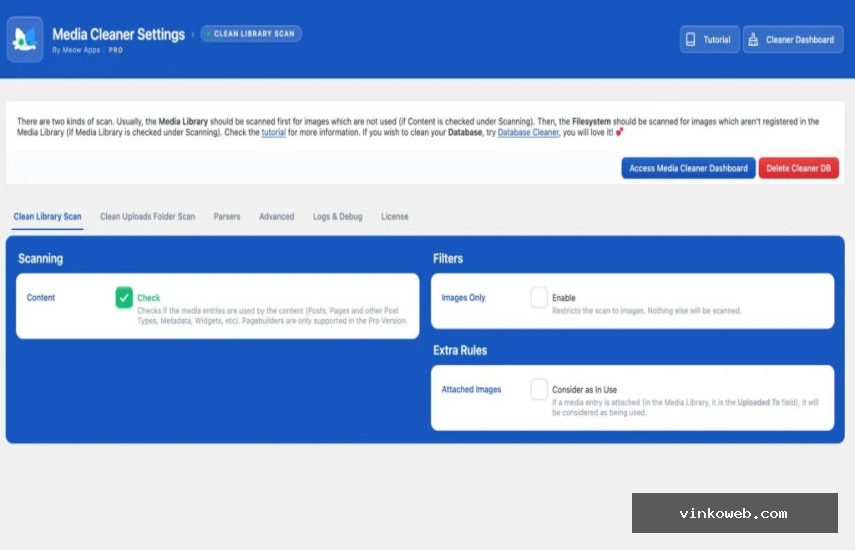Image resolution: width=855 pixels, height=550 pixels.
Task: Tick Attached Images Consider as In Use
Action: click(x=539, y=389)
